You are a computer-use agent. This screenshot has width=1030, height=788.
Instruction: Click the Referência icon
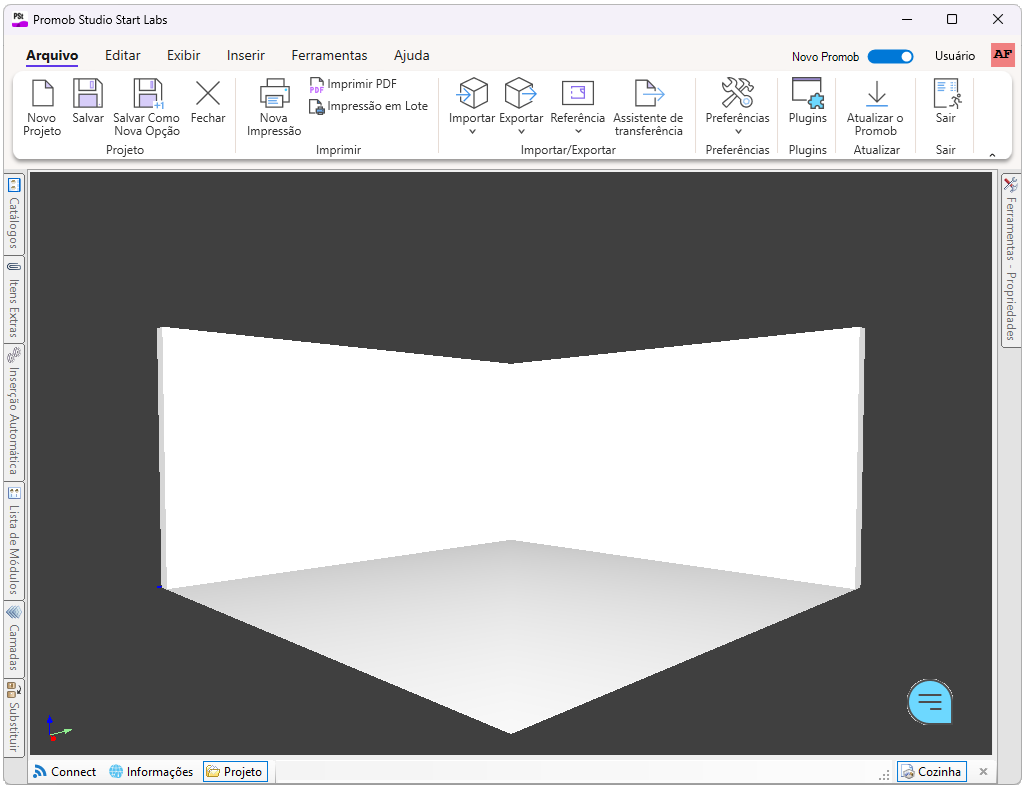[x=577, y=93]
